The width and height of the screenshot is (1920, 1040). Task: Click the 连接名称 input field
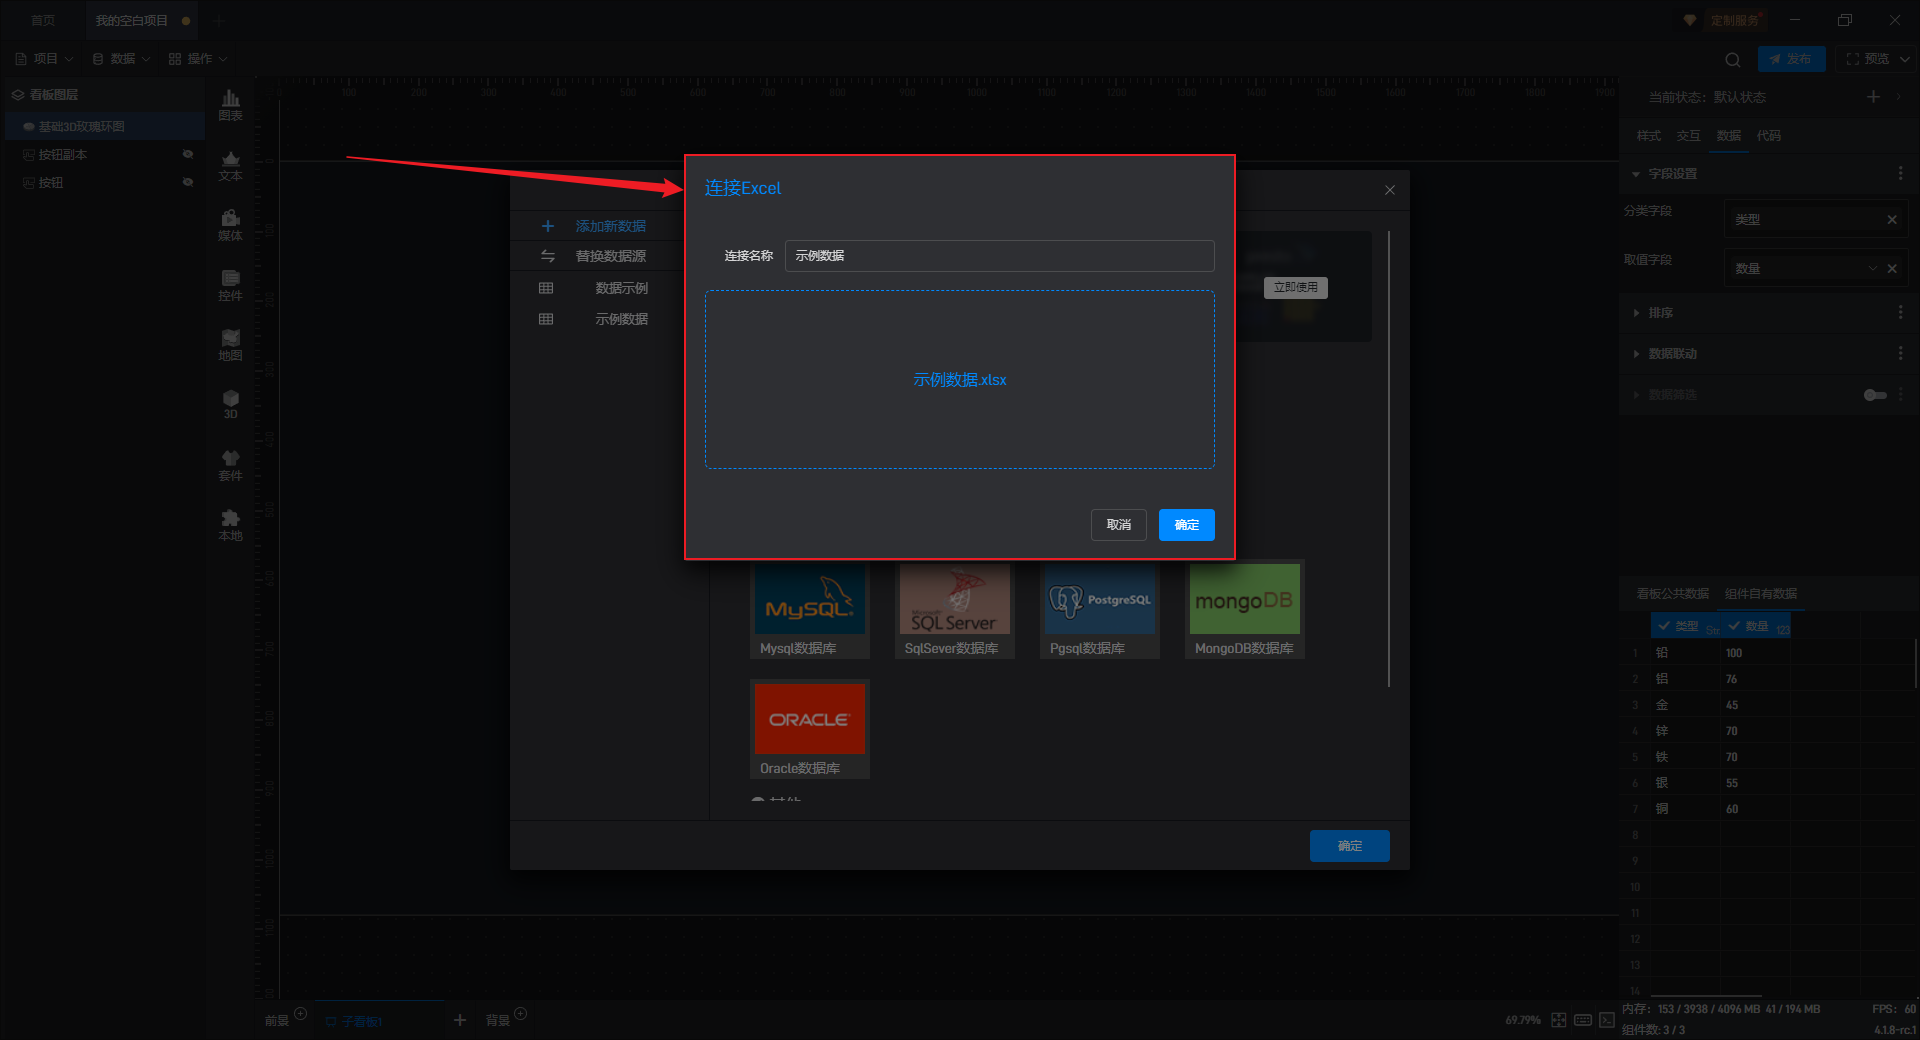[x=1000, y=256]
